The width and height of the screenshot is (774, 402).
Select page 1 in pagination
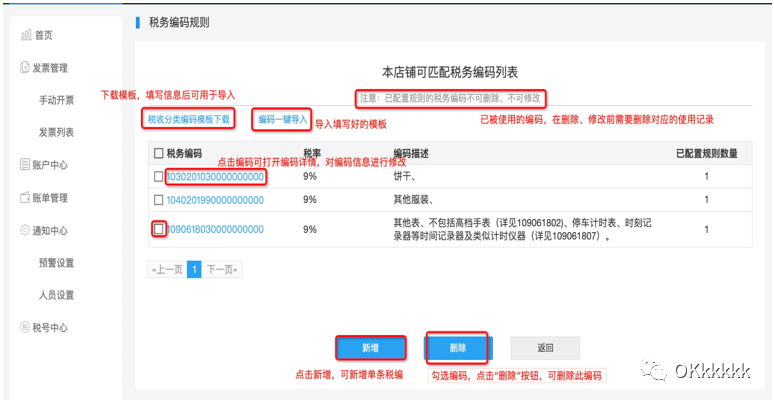click(x=194, y=269)
